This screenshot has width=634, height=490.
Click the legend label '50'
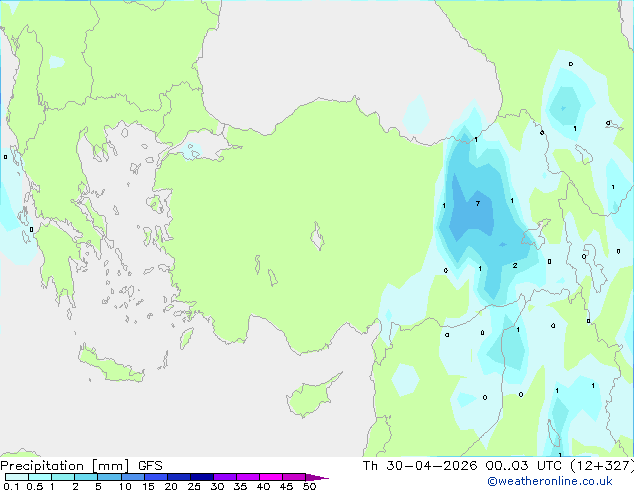click(x=309, y=486)
